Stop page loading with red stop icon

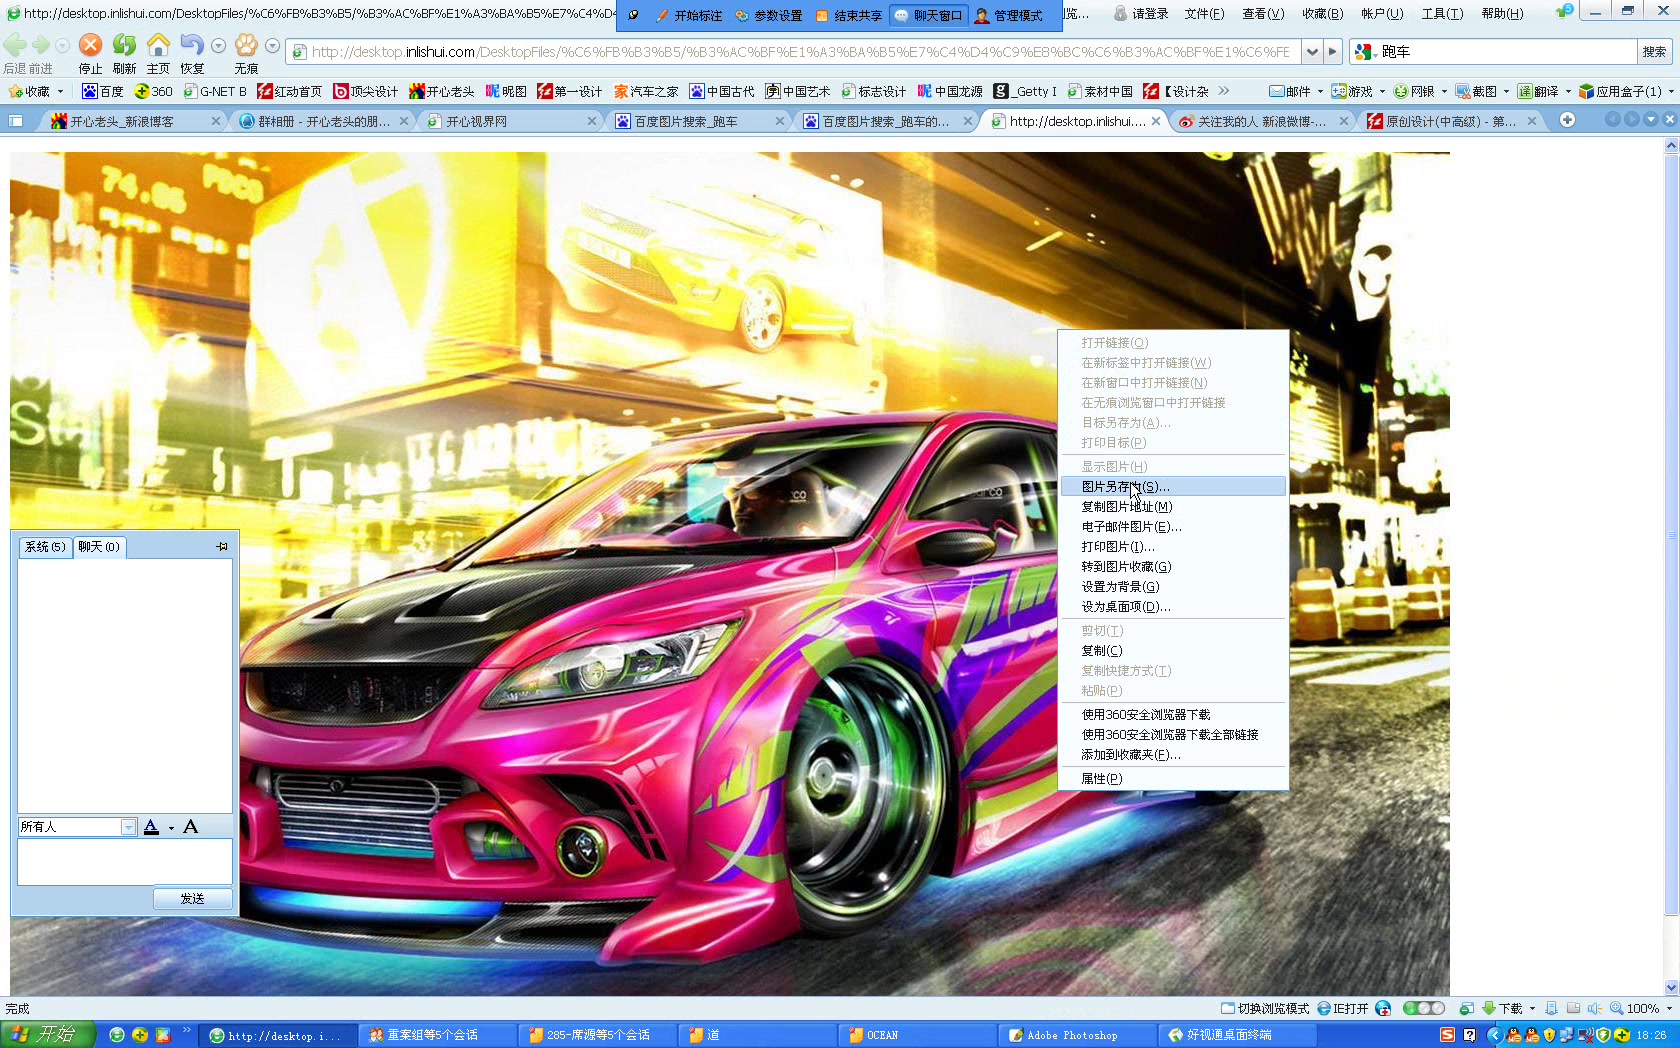(90, 45)
